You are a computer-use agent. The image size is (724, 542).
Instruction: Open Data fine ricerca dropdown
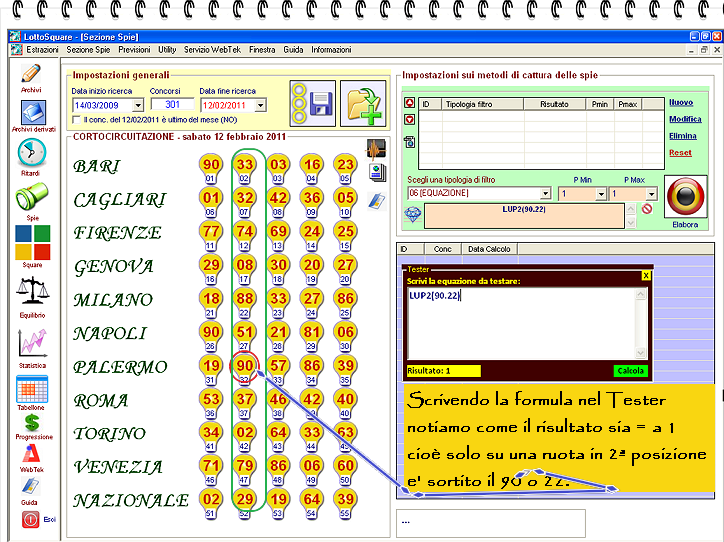(x=260, y=106)
